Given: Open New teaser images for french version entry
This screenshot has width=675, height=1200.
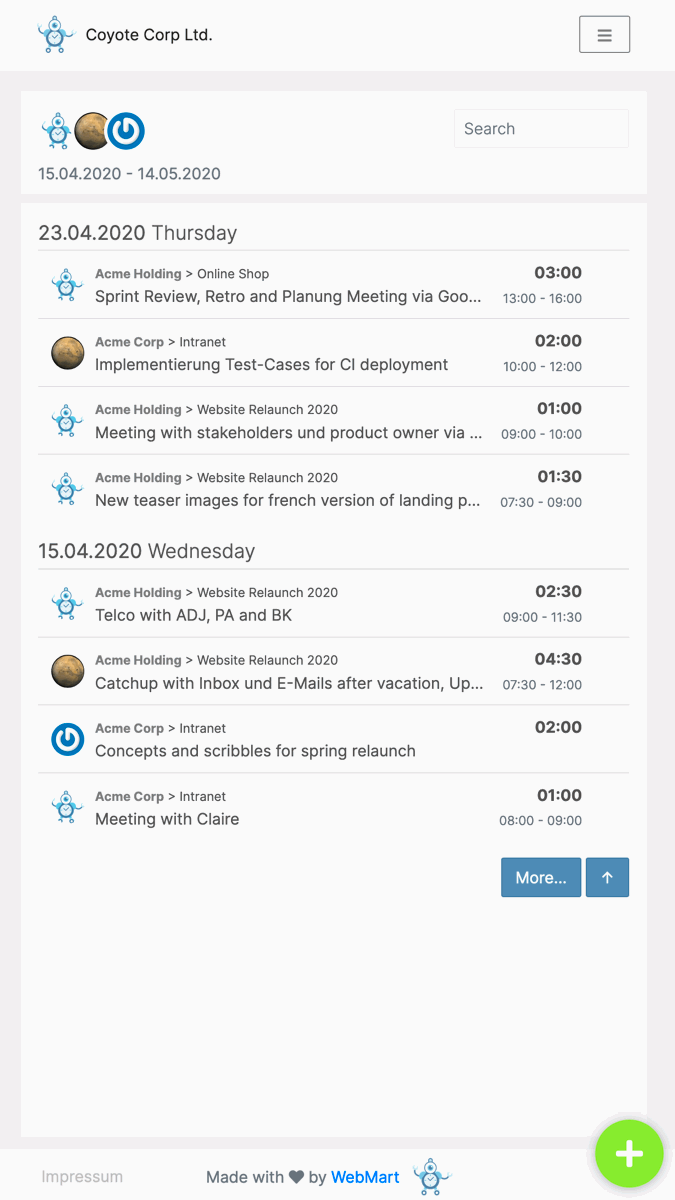Looking at the screenshot, I should click(333, 489).
